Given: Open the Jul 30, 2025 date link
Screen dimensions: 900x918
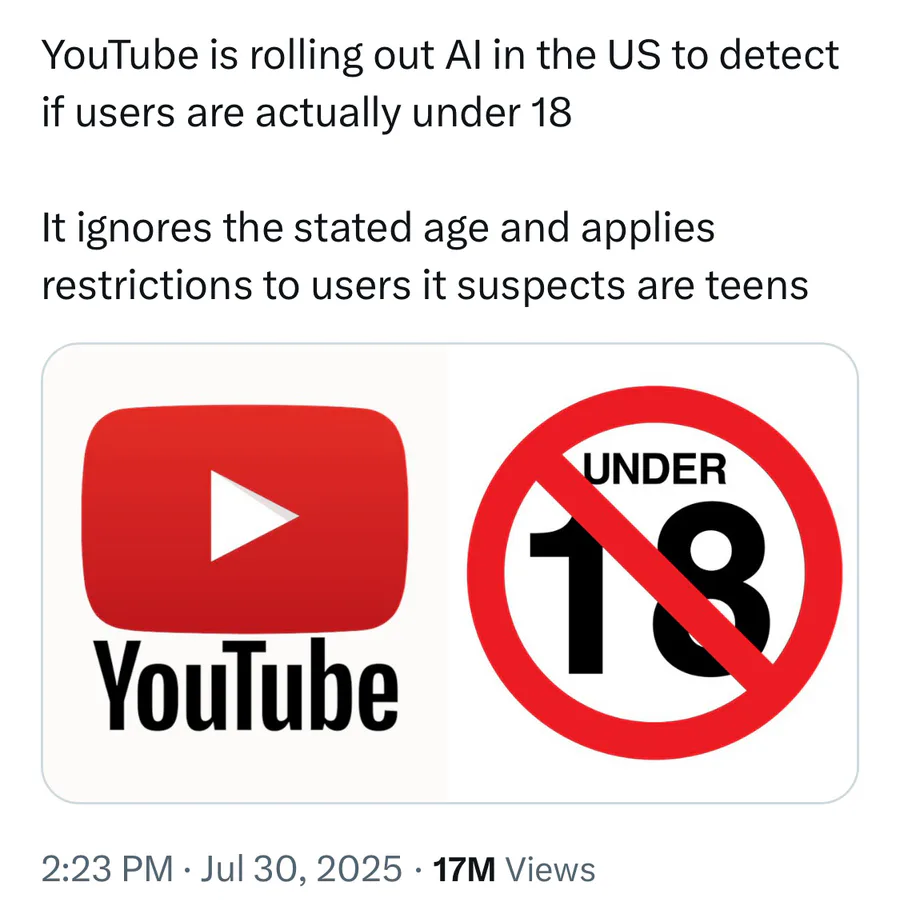Looking at the screenshot, I should (x=301, y=868).
